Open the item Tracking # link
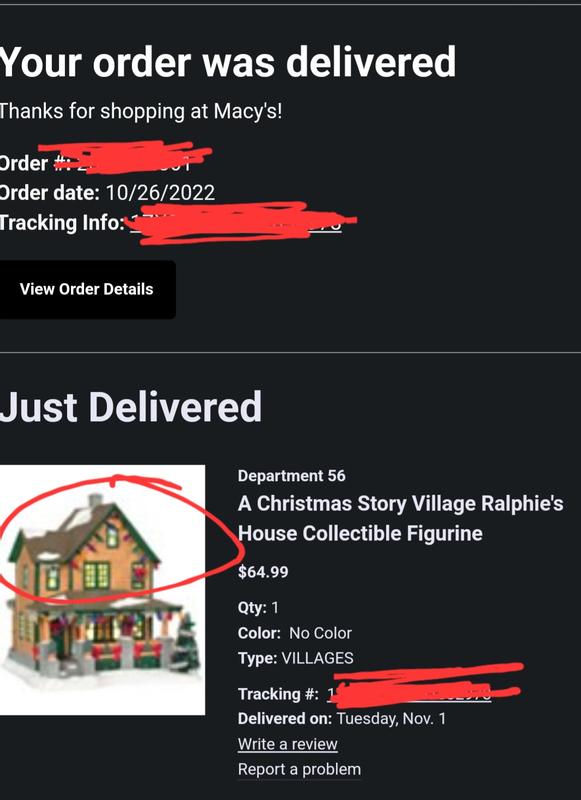Screen dimensions: 581x800 (x=409, y=693)
